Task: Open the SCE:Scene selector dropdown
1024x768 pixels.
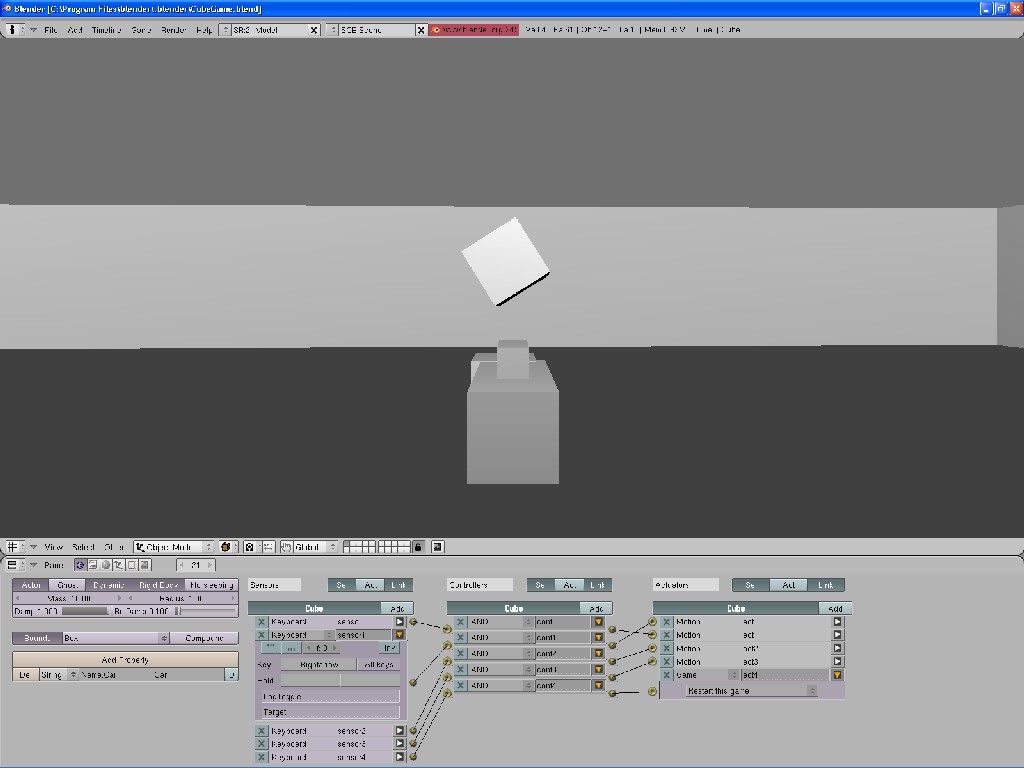Action: [332, 30]
